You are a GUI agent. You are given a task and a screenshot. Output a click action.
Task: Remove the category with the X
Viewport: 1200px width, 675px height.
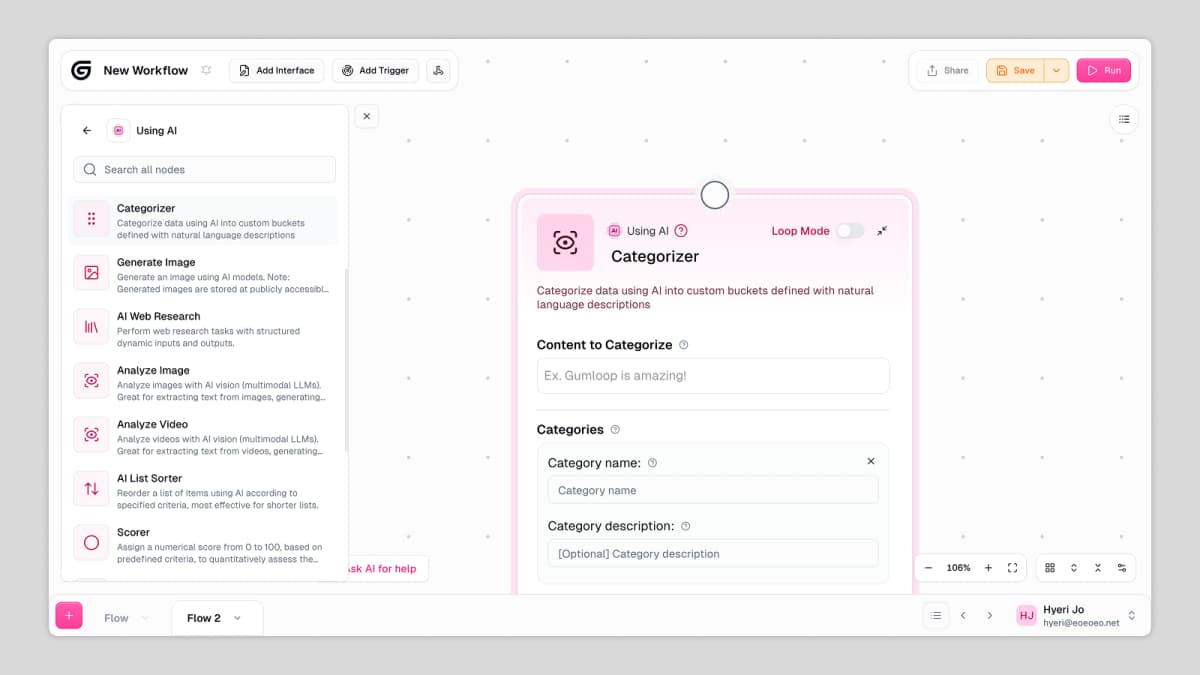(870, 461)
